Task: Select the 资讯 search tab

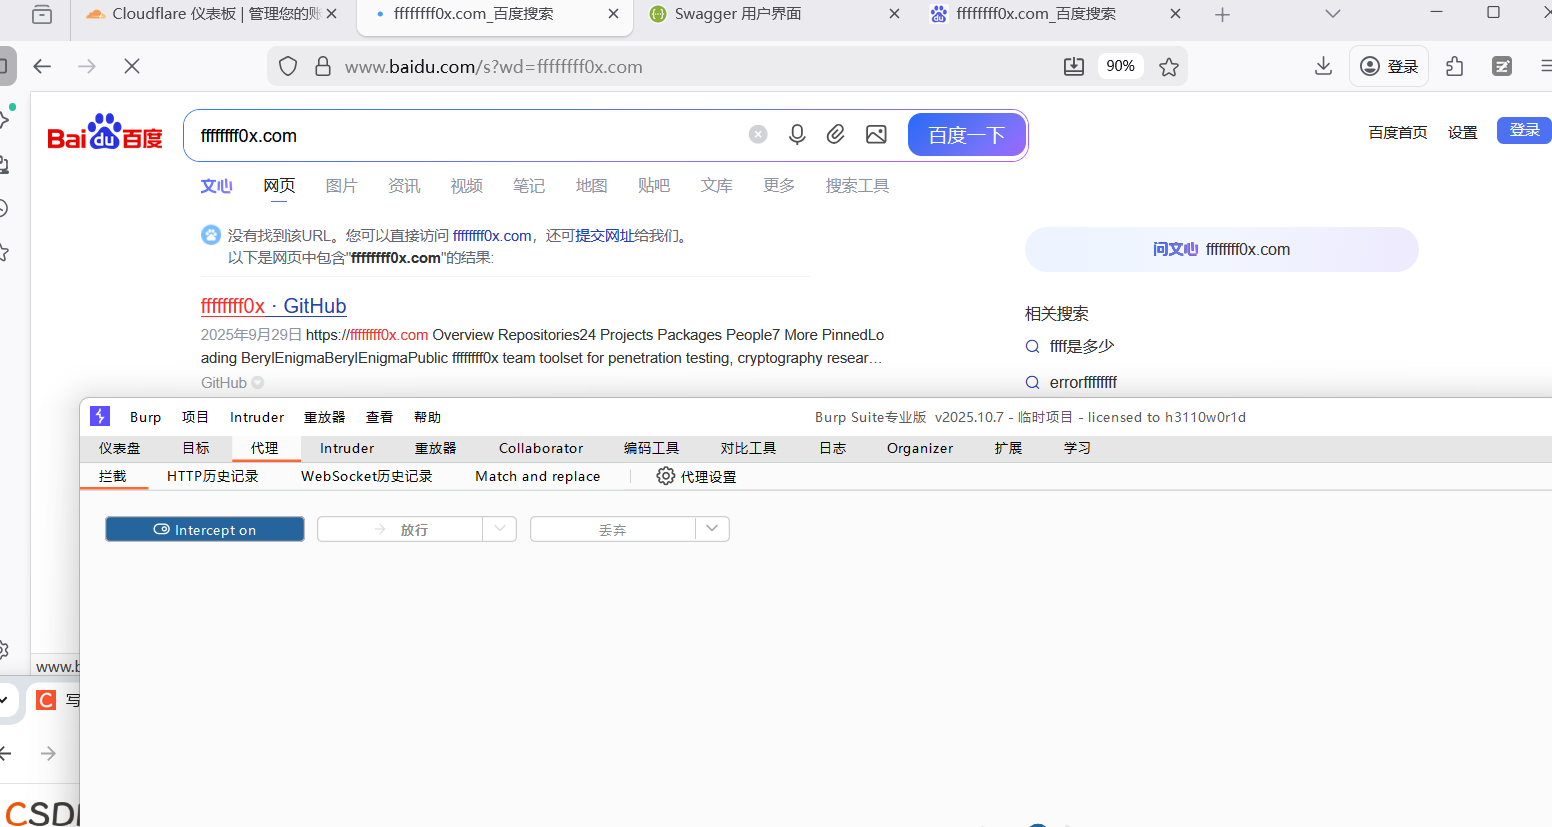Action: (404, 186)
